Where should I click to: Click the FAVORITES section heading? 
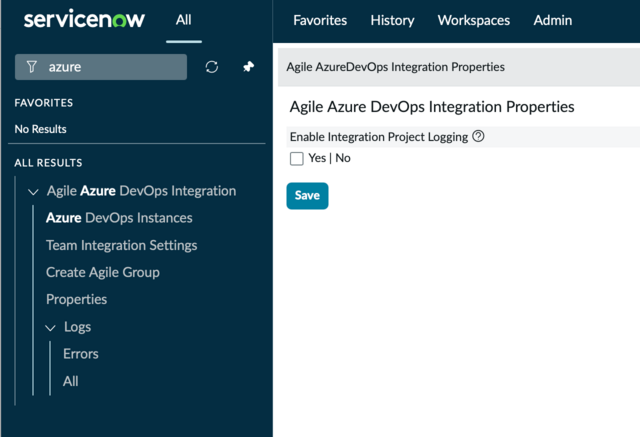point(44,103)
